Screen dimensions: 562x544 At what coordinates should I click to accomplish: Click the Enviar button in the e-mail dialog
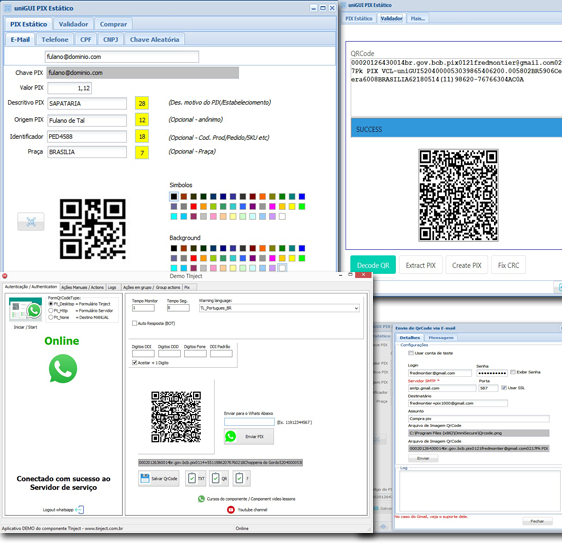(x=423, y=458)
